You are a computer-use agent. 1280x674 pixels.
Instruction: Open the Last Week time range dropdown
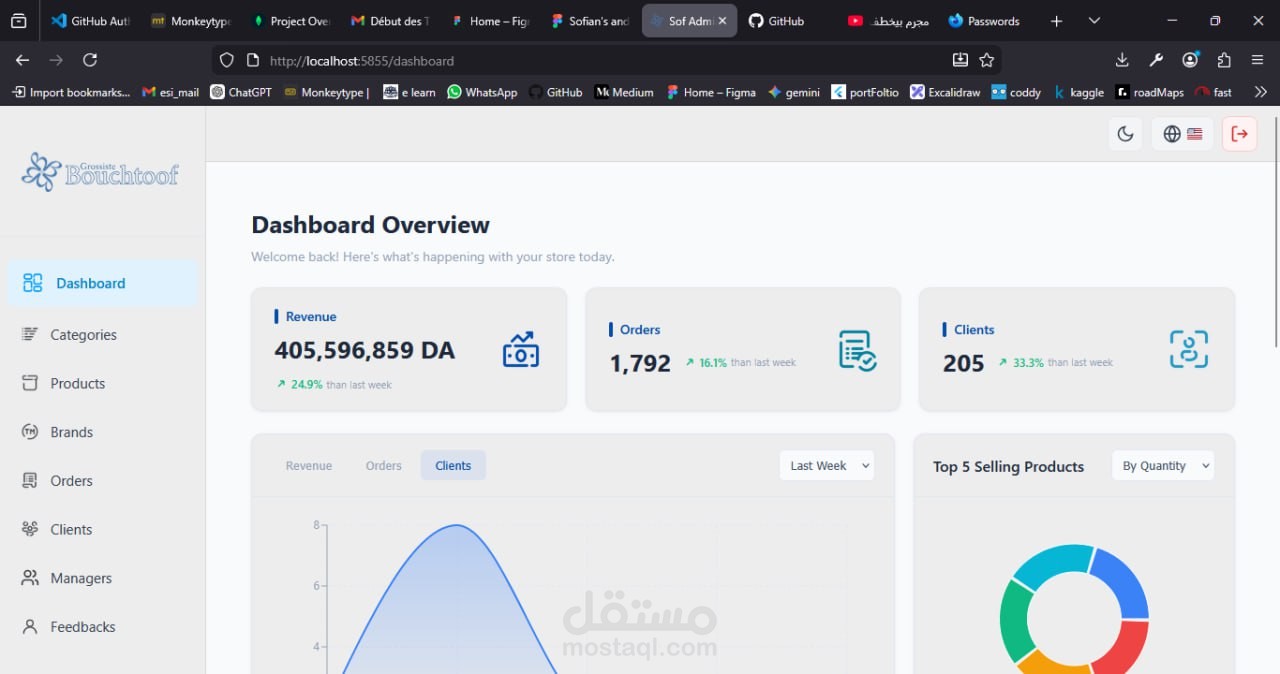[826, 465]
